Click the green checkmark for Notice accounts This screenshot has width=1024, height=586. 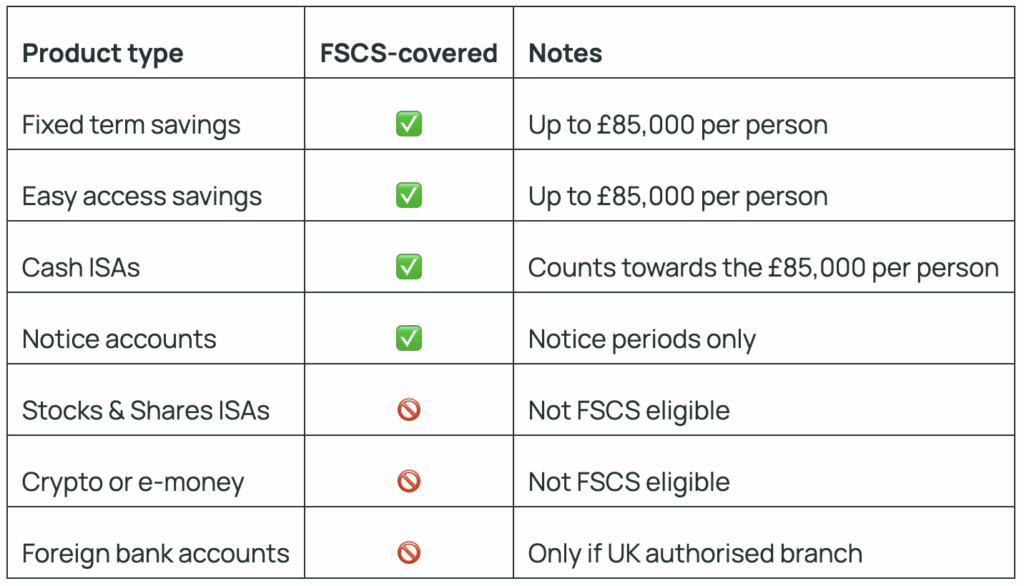[408, 338]
